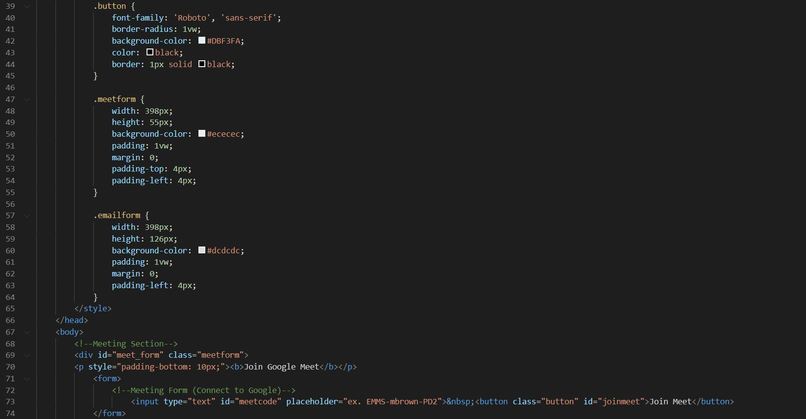Click line number 60 in the gutter

tap(10, 251)
